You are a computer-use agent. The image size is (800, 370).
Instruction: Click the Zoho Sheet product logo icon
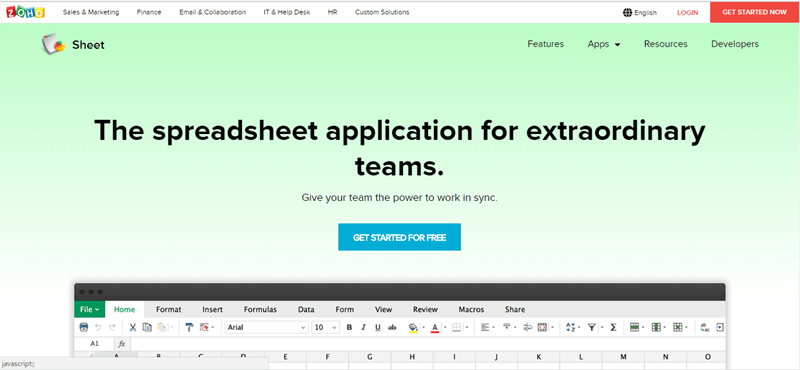[54, 44]
